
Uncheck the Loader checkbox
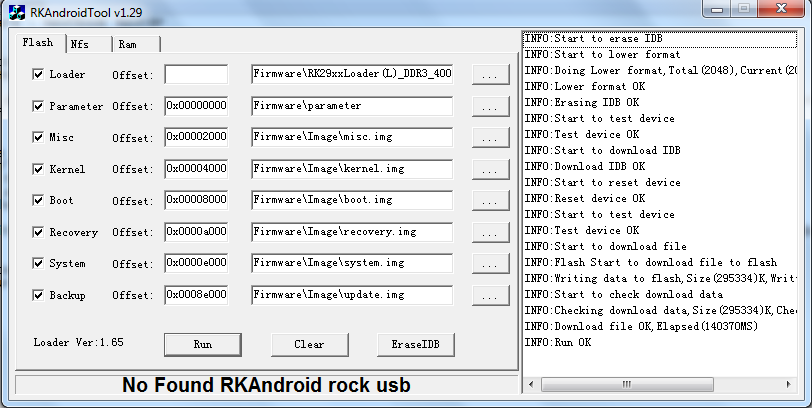tap(38, 74)
